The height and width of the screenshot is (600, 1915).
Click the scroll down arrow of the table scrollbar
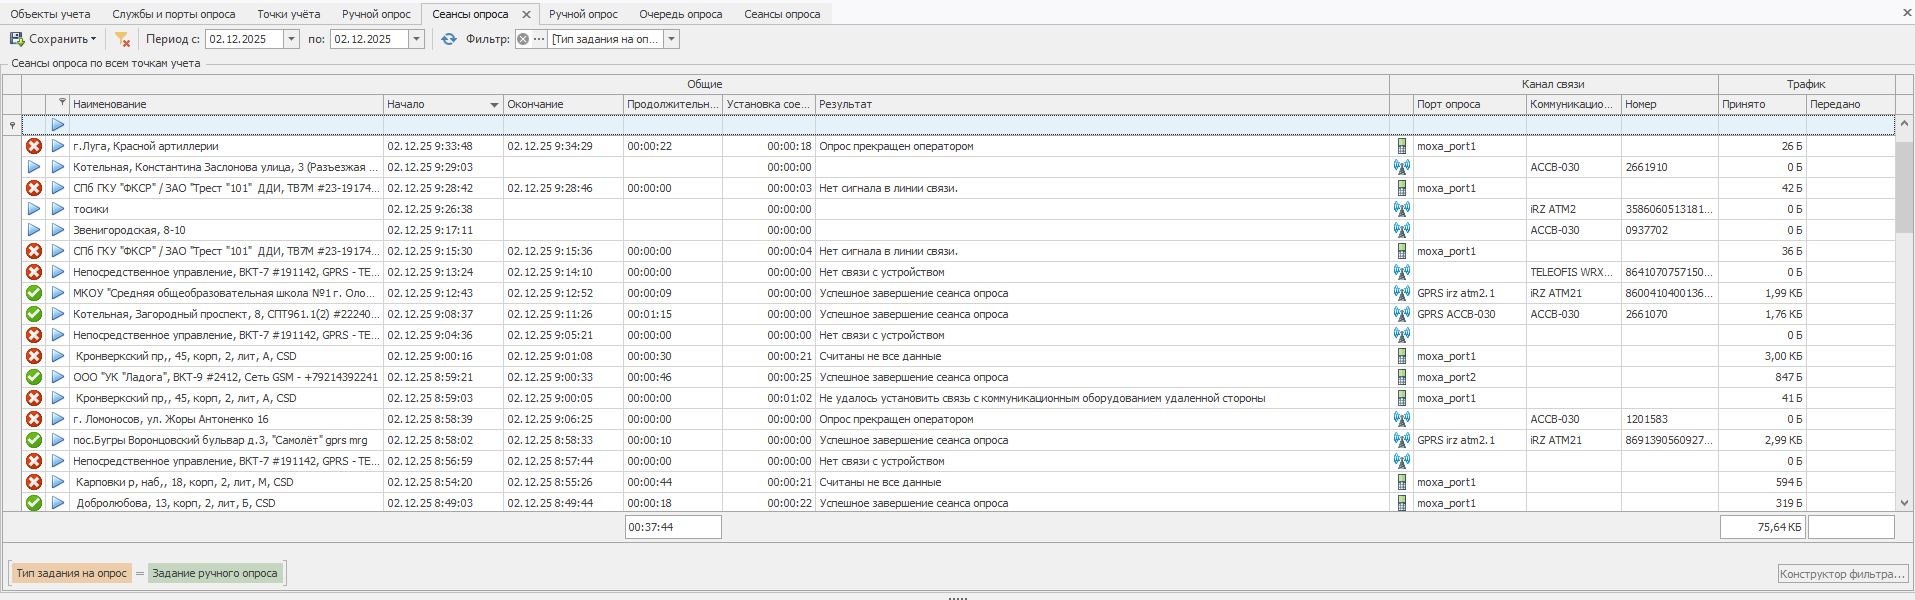(1904, 503)
